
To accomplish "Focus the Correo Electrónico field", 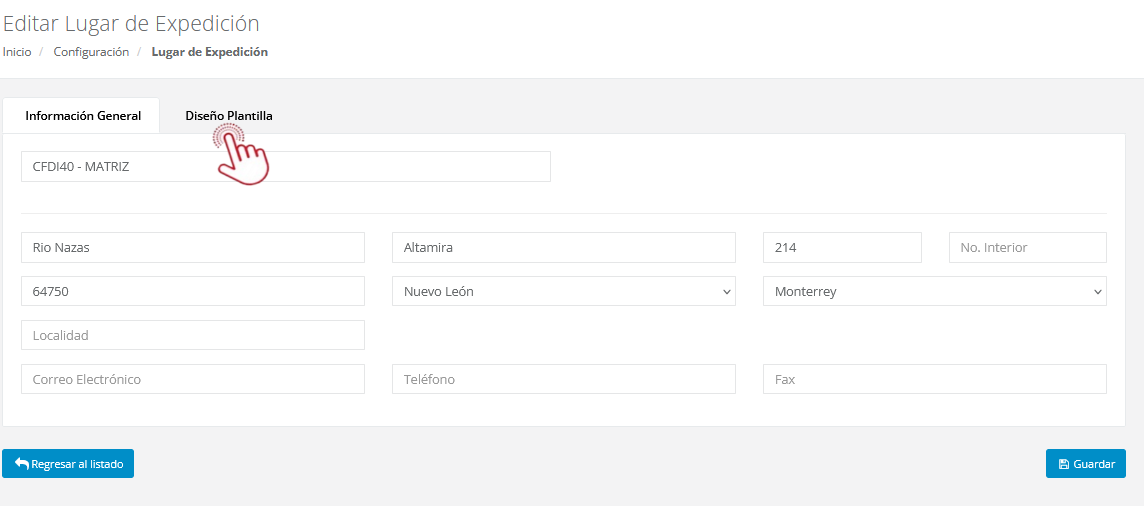I will [192, 380].
